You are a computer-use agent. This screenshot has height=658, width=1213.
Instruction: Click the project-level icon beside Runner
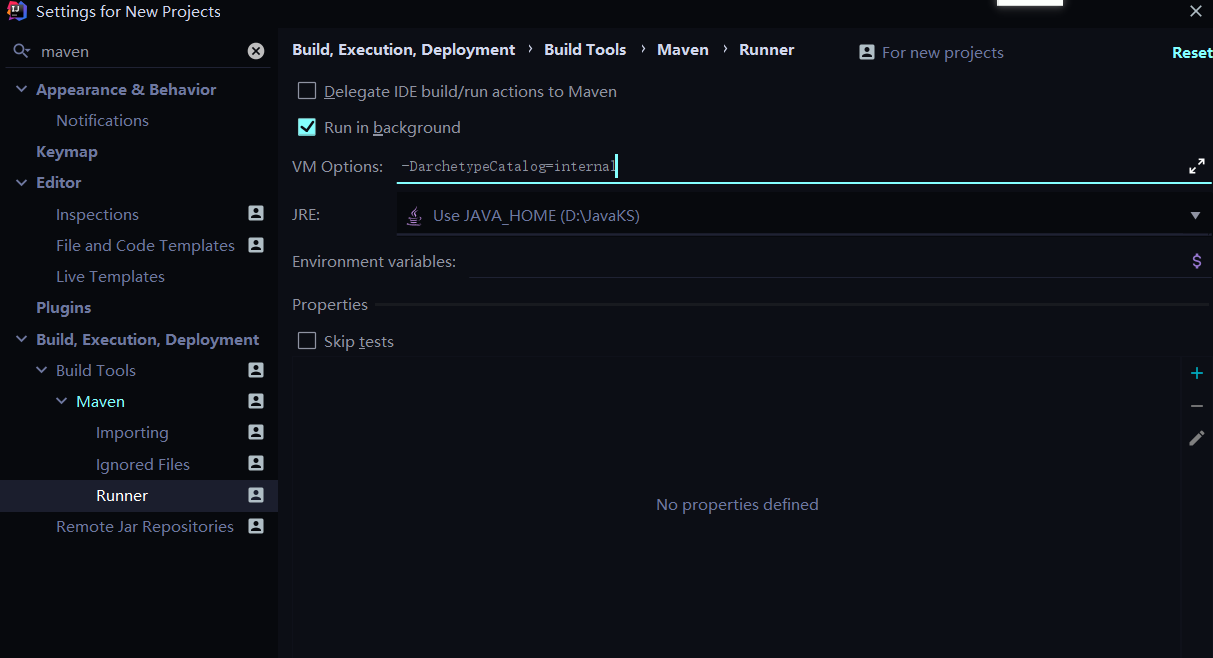pos(256,495)
